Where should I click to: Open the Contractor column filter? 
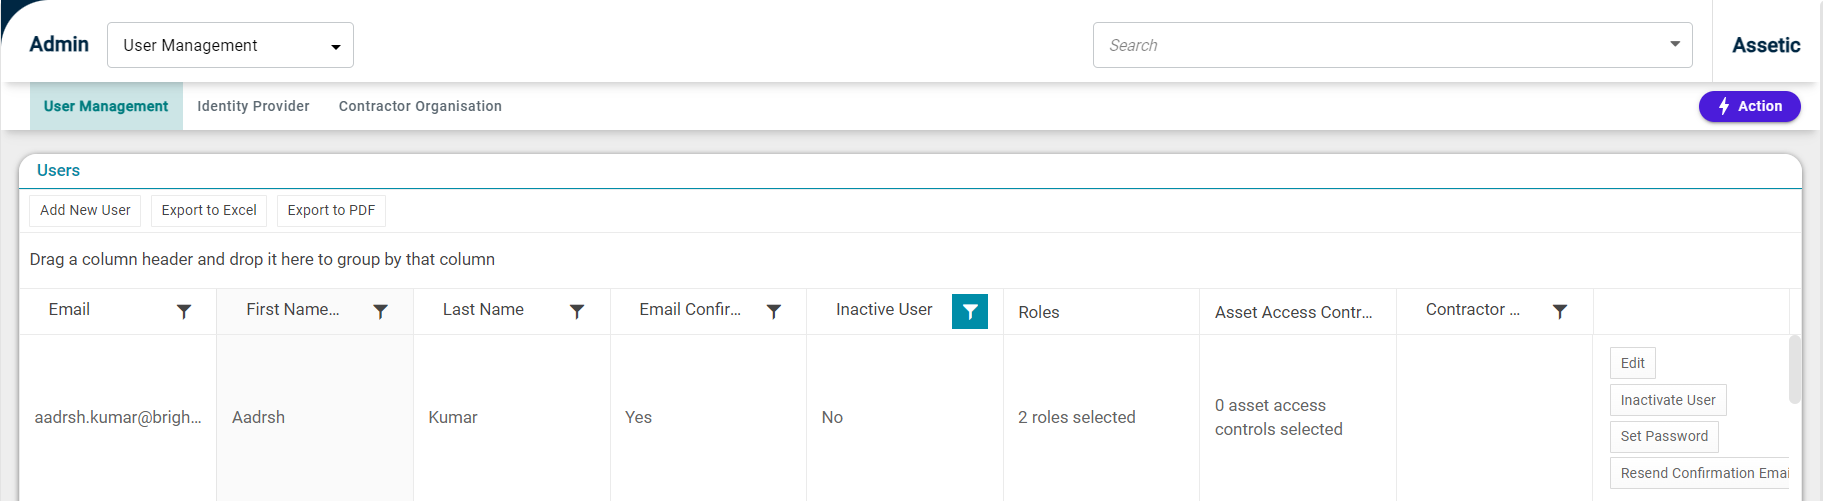[1560, 312]
